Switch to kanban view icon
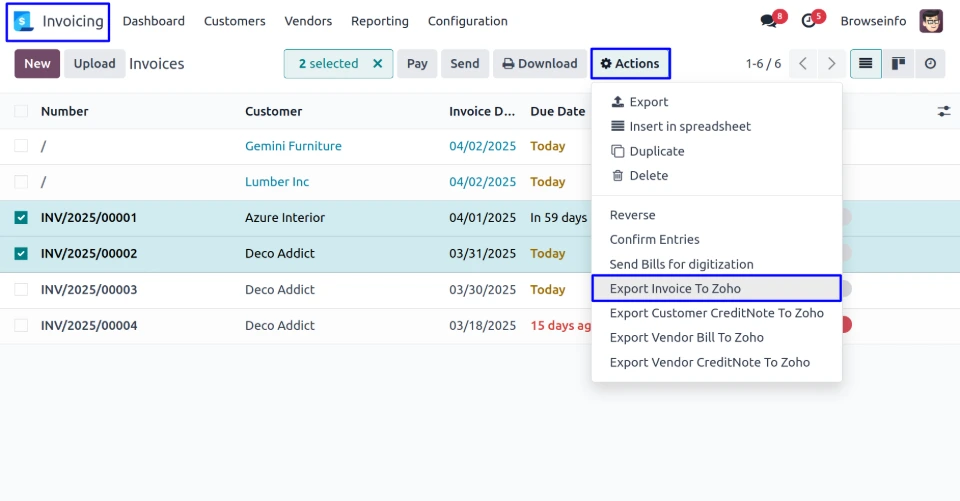This screenshot has height=501, width=960. click(898, 64)
